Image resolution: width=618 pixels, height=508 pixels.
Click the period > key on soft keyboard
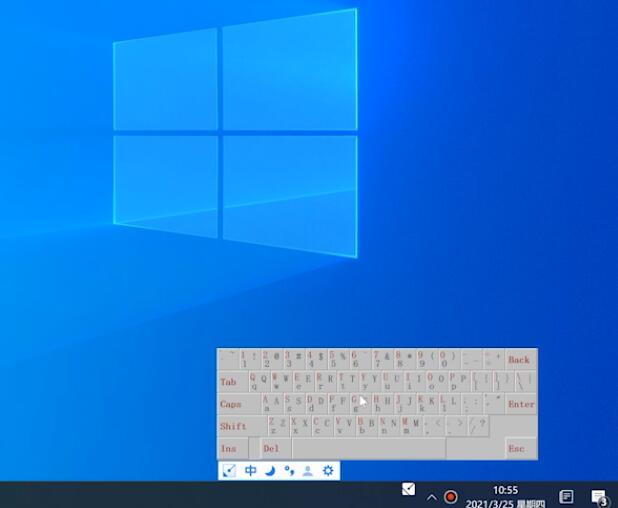[x=455, y=426]
